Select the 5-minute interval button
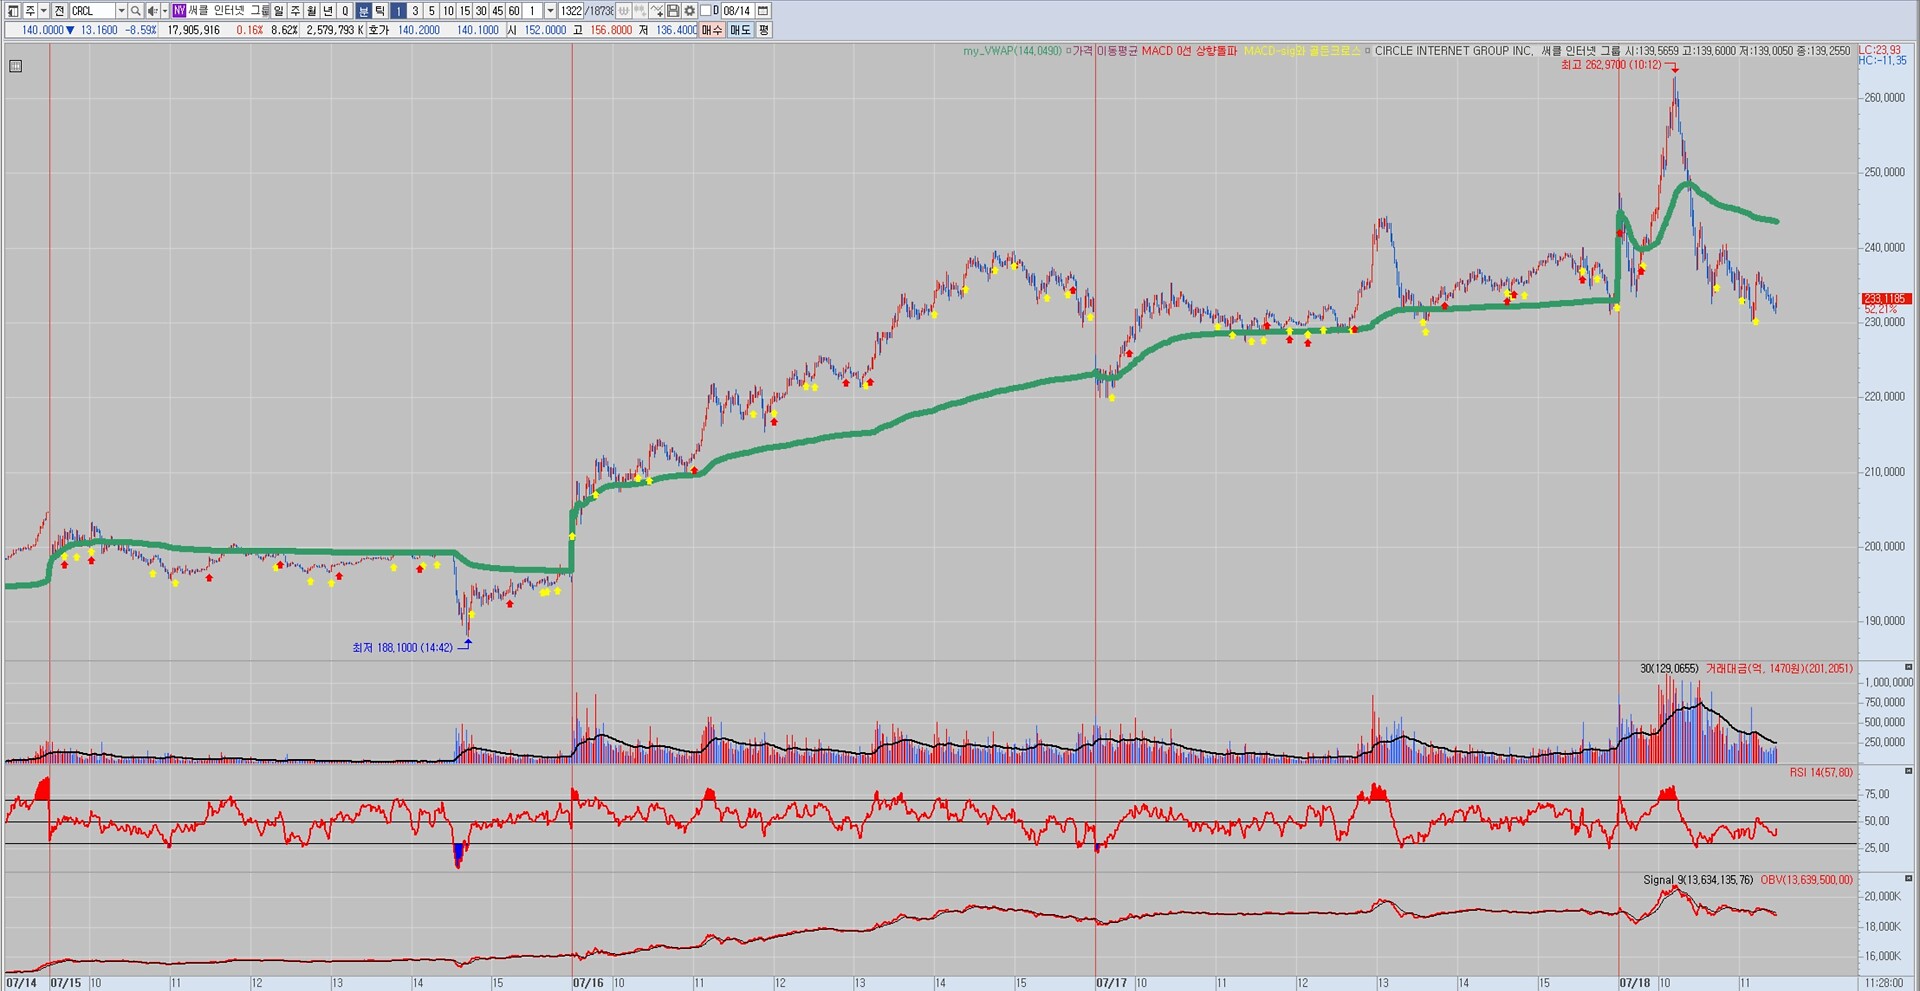This screenshot has width=1920, height=991. (431, 11)
